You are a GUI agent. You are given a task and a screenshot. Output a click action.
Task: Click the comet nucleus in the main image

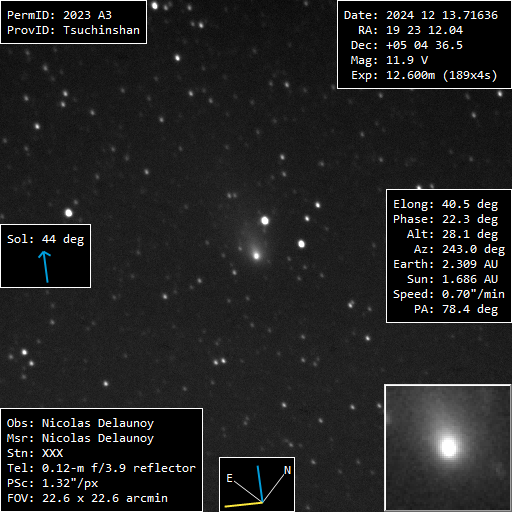click(x=256, y=256)
